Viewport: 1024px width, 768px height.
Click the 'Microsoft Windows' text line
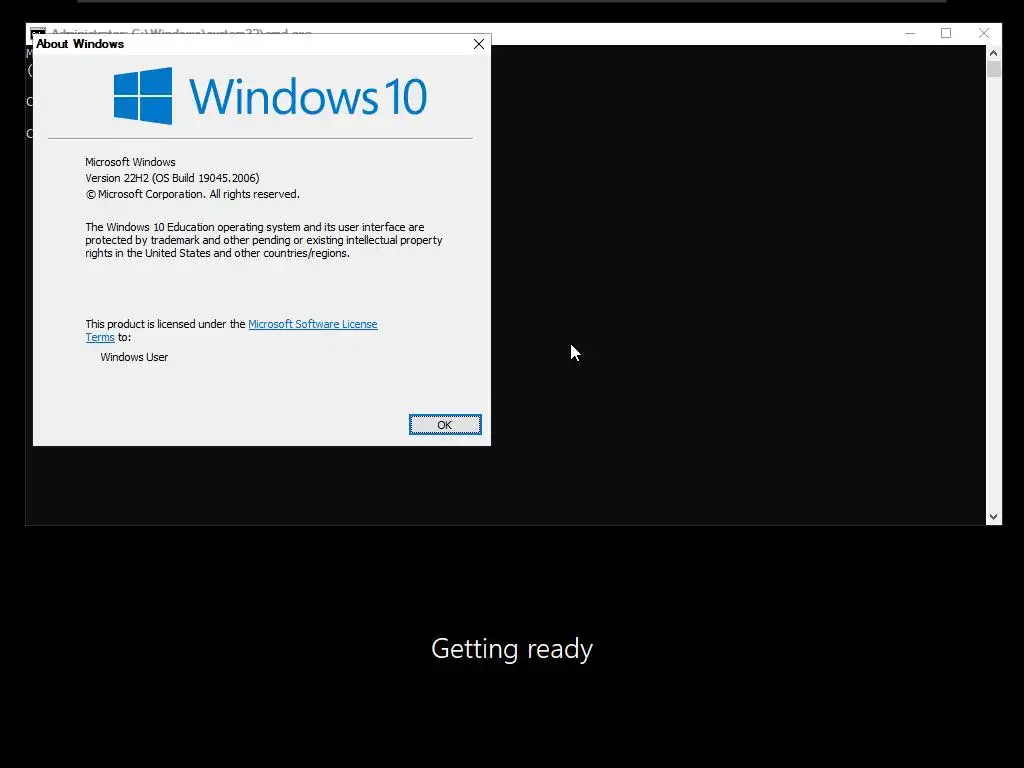130,162
